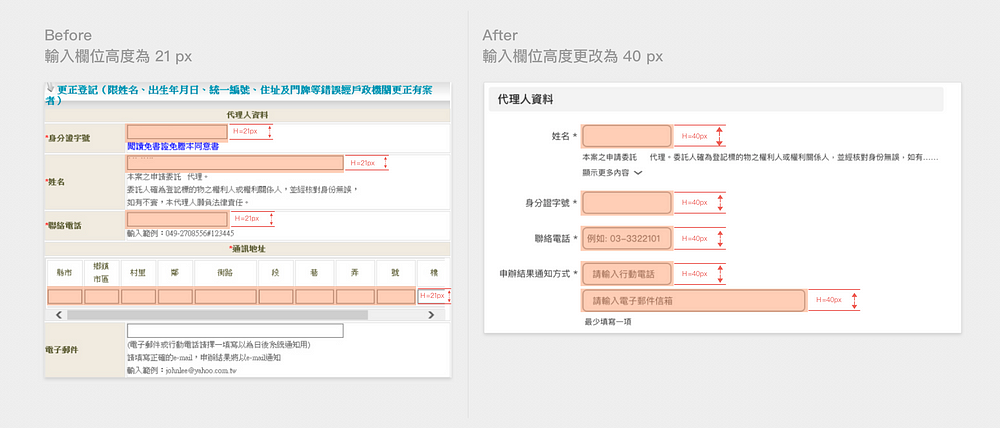Viewport: 1000px width, 428px height.
Task: Click the input under the 鄉鎮市區 column
Action: point(101,297)
